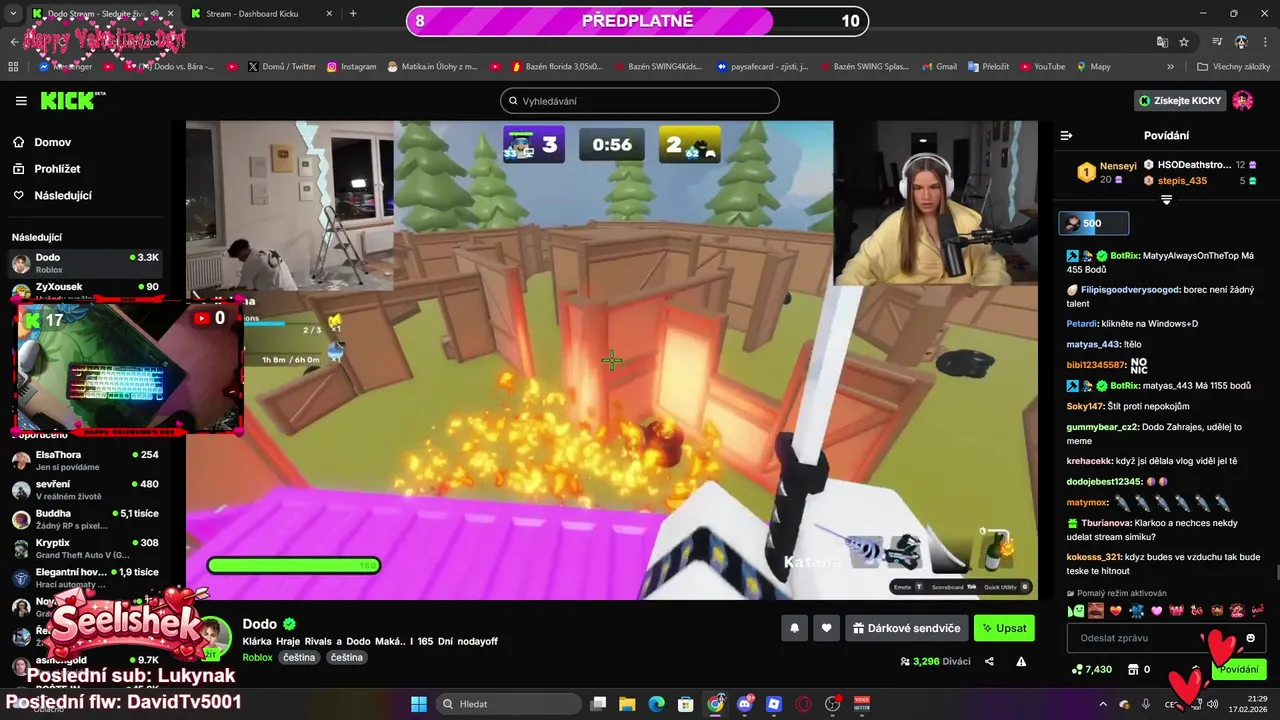
Task: Insert the green Kick emote
Action: click(1075, 610)
